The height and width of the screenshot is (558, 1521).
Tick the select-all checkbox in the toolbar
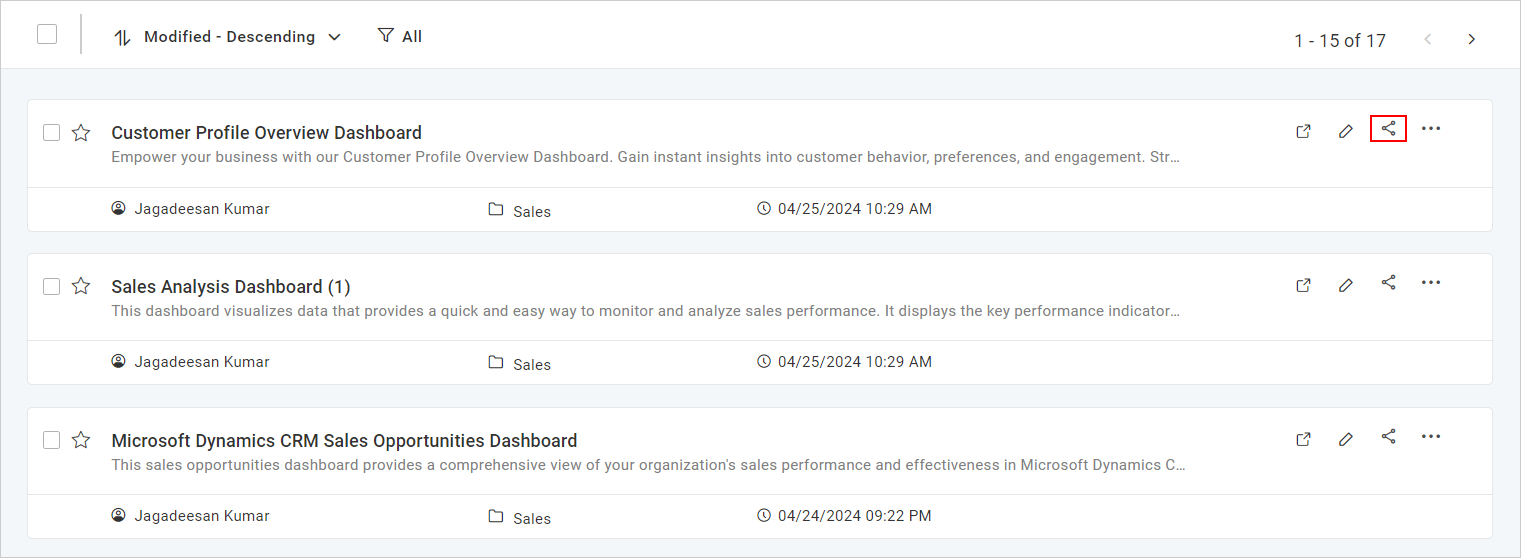coord(47,35)
